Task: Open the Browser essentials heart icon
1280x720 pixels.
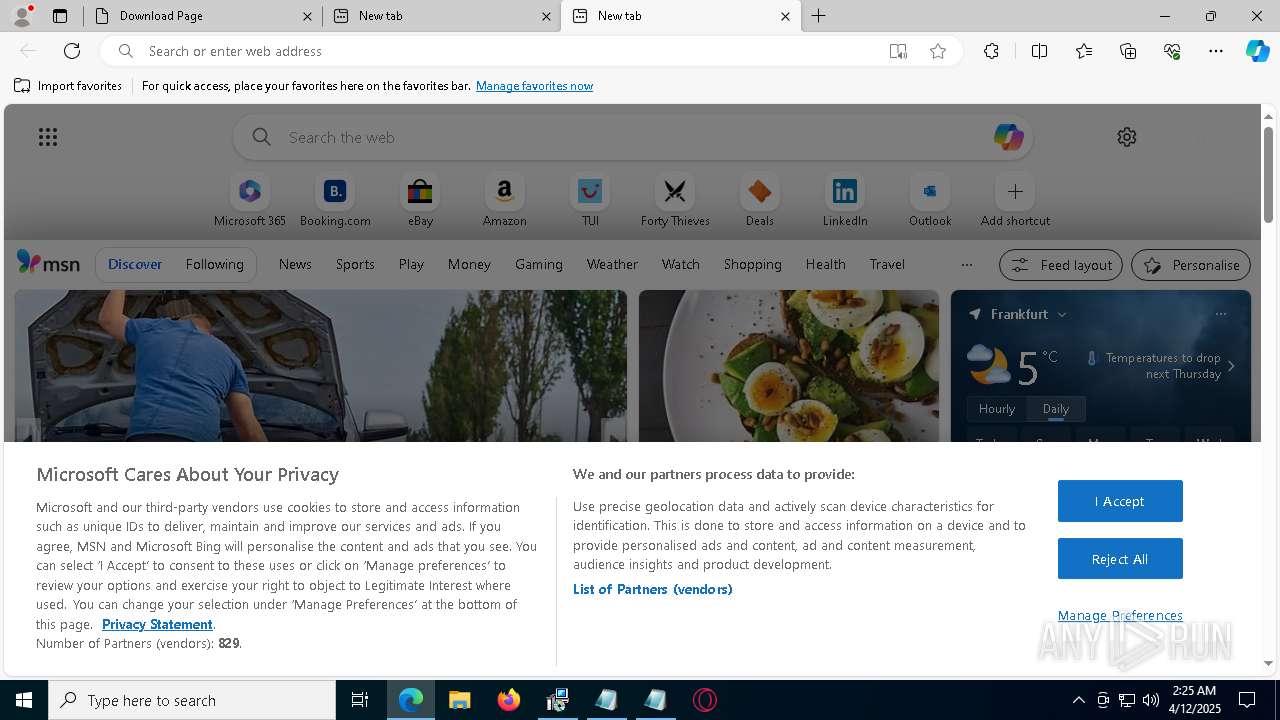Action: click(1172, 51)
